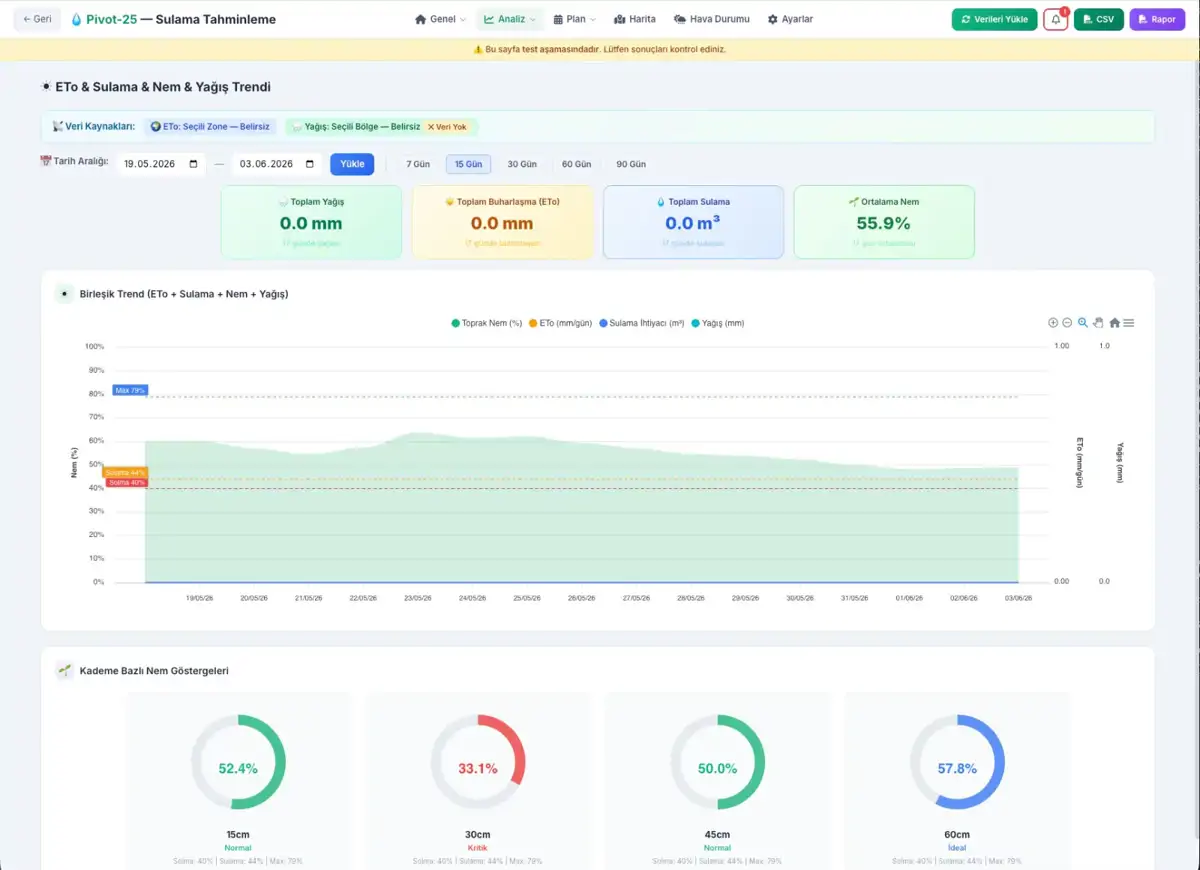Reset chart zoom with home icon

1114,323
